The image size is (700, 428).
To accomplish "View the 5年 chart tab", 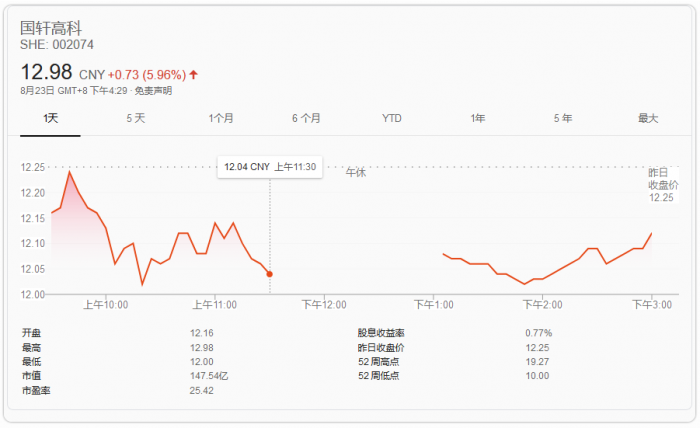I will [x=563, y=118].
